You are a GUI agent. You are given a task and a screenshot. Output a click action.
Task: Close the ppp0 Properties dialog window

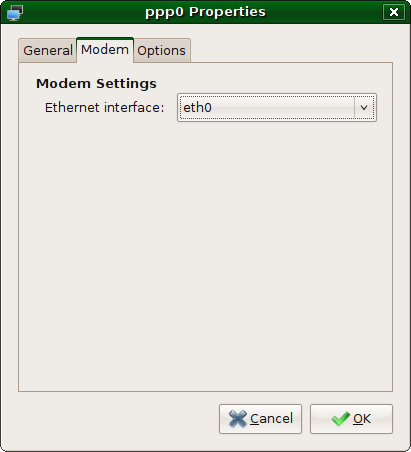394,12
